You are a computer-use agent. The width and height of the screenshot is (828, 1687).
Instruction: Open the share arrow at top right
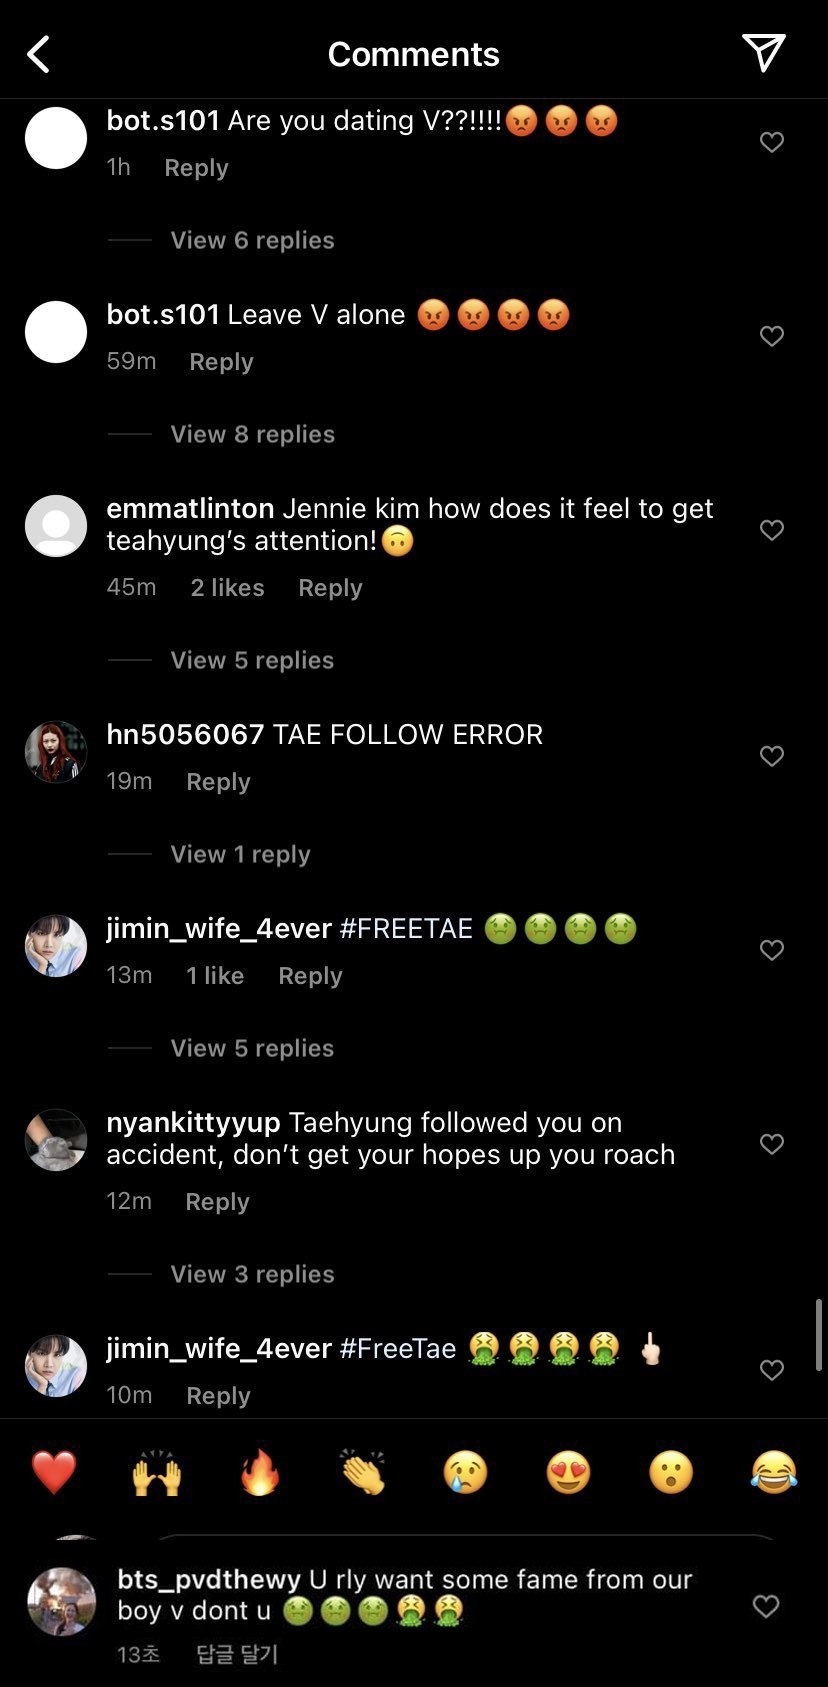[764, 54]
